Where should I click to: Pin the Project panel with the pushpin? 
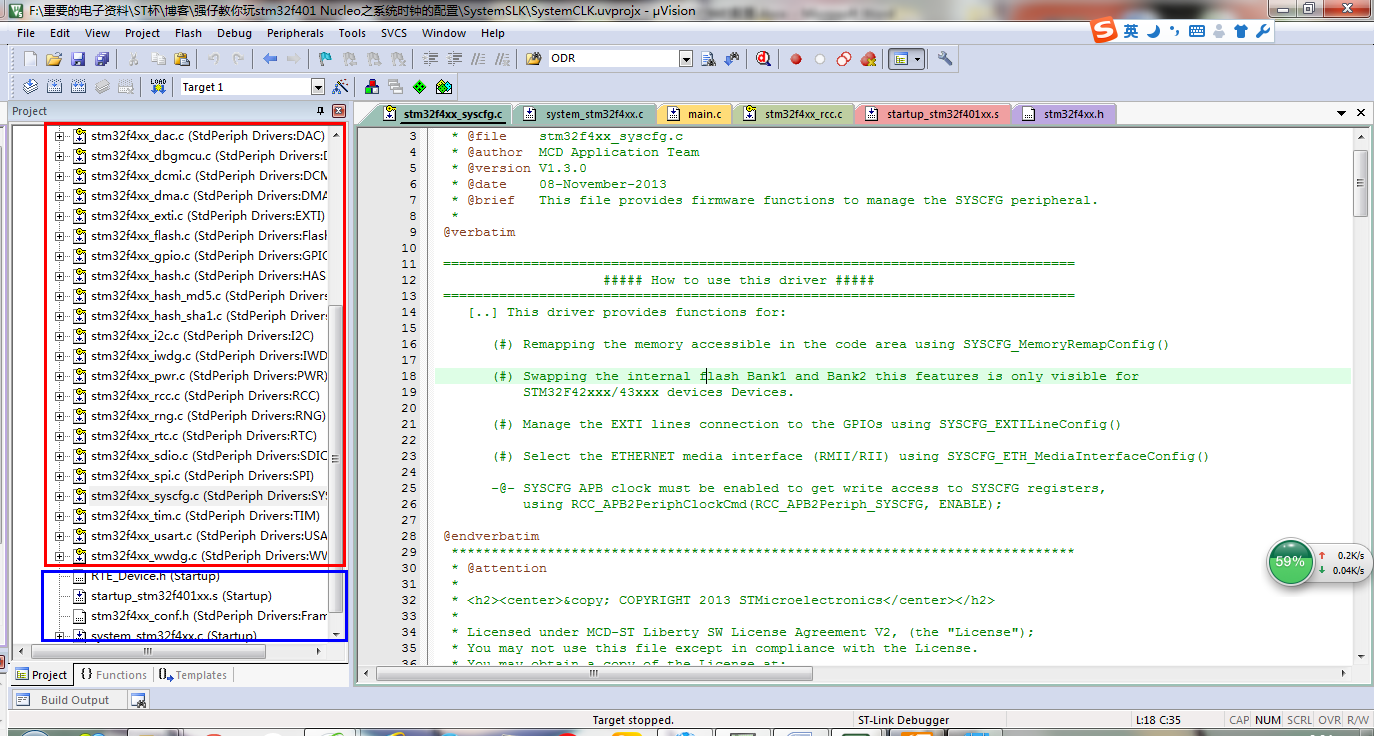point(321,111)
